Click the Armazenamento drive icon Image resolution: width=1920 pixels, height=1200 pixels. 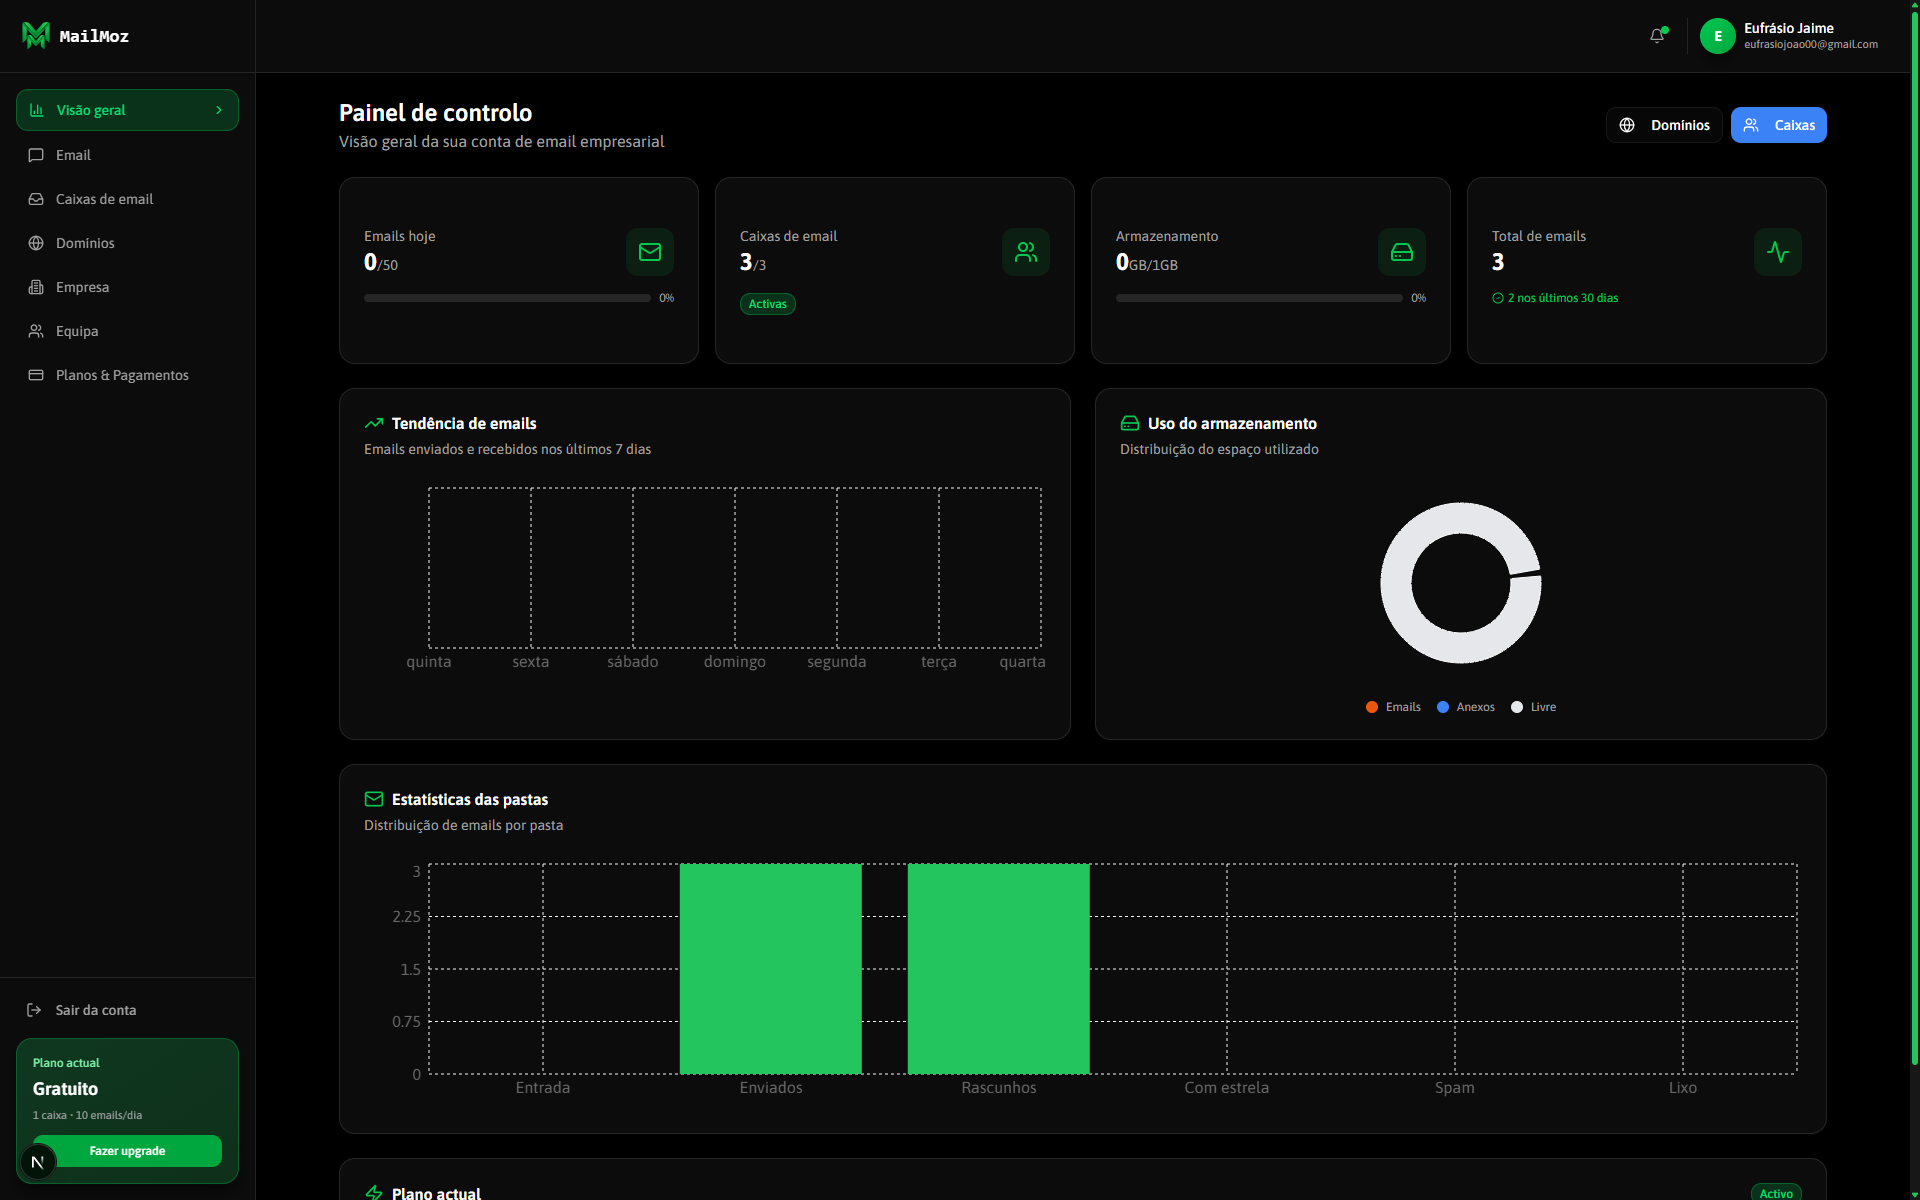coord(1402,252)
